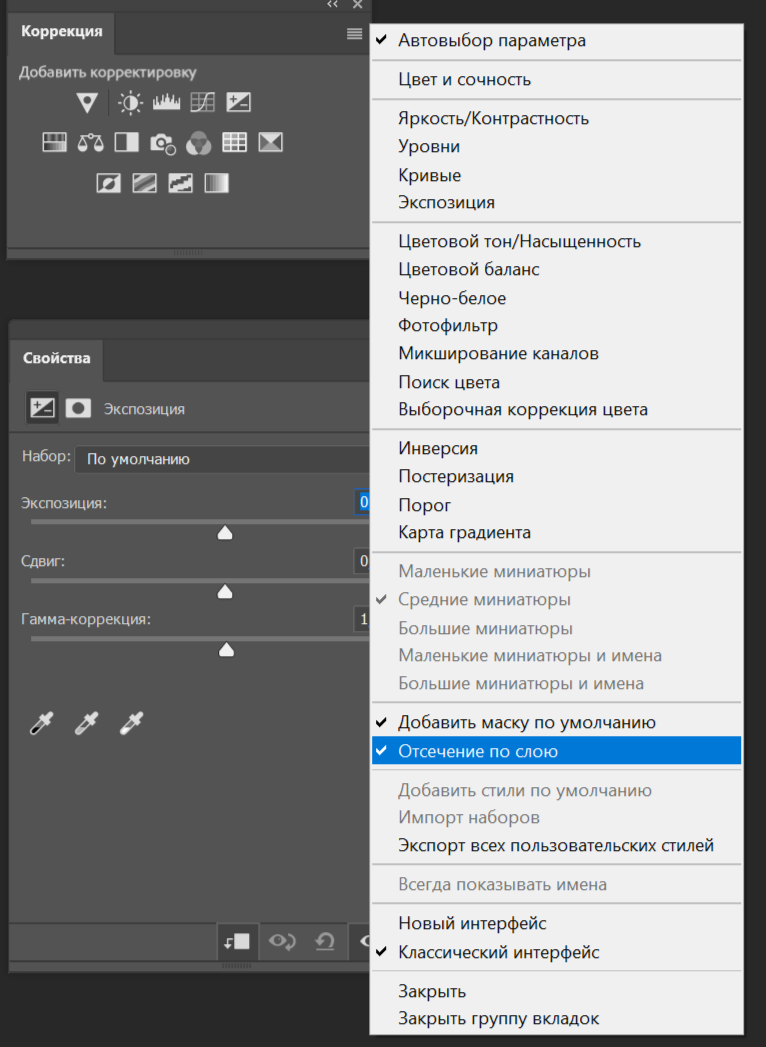The image size is (766, 1047).
Task: Click the Гамма-коррекция slider handle
Action: [226, 649]
